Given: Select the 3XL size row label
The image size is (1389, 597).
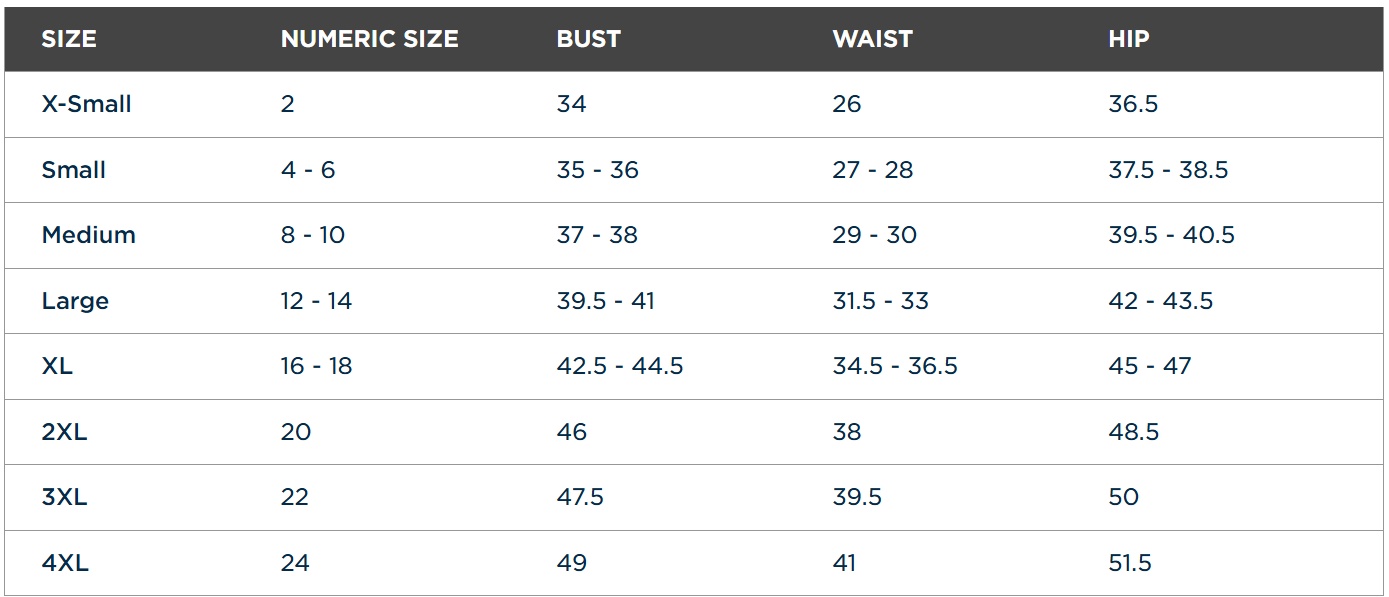Looking at the screenshot, I should coord(64,497).
